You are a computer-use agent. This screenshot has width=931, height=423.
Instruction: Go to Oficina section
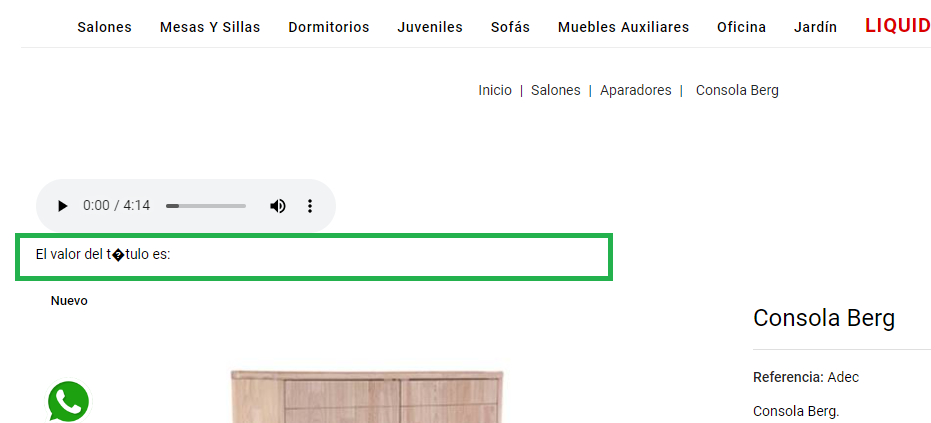742,27
